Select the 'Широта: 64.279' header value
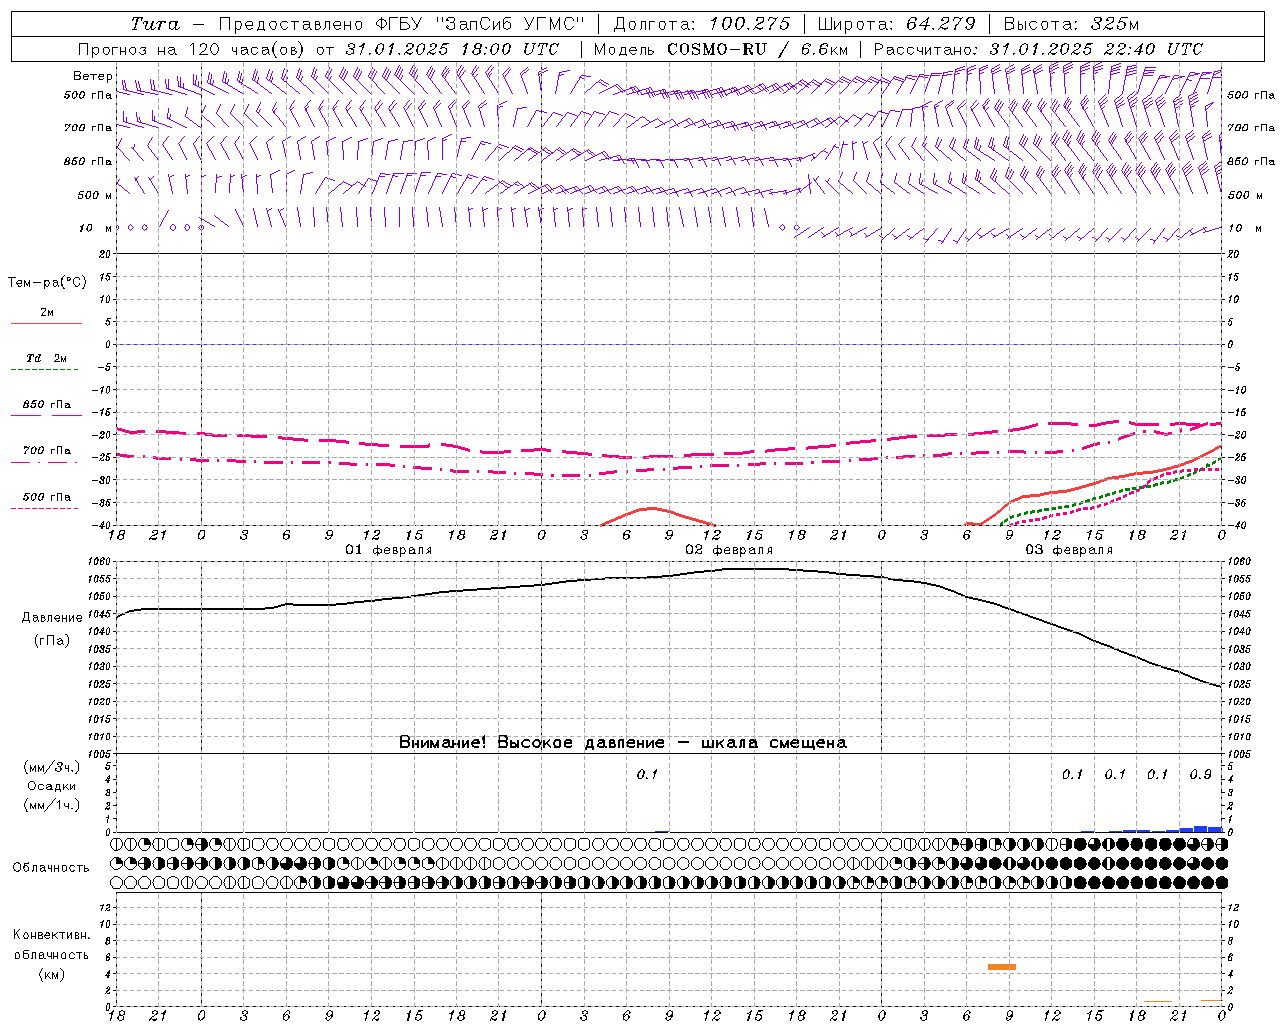The width and height of the screenshot is (1280, 1024). (x=896, y=24)
